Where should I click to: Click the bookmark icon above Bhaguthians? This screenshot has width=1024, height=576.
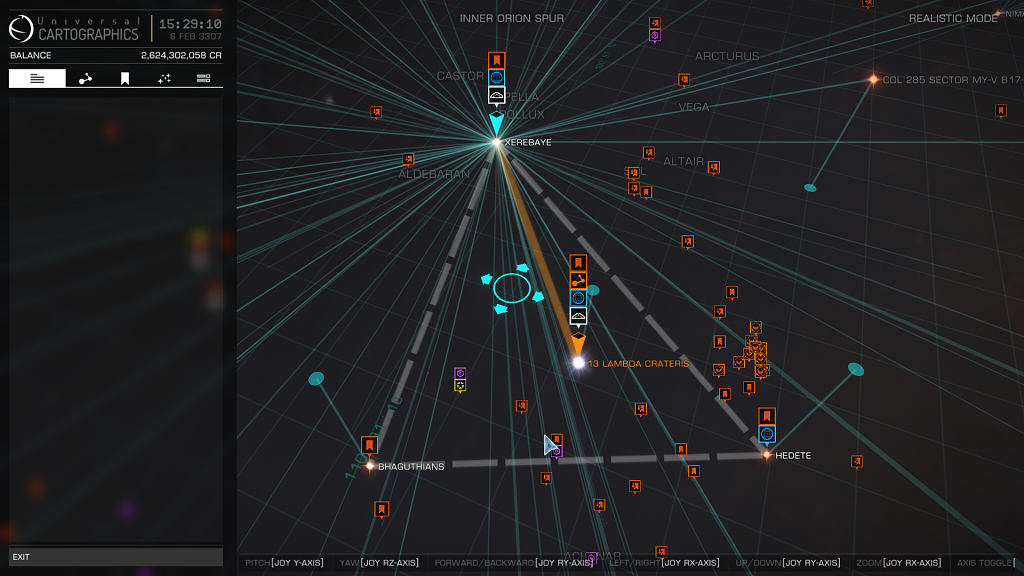pos(370,445)
